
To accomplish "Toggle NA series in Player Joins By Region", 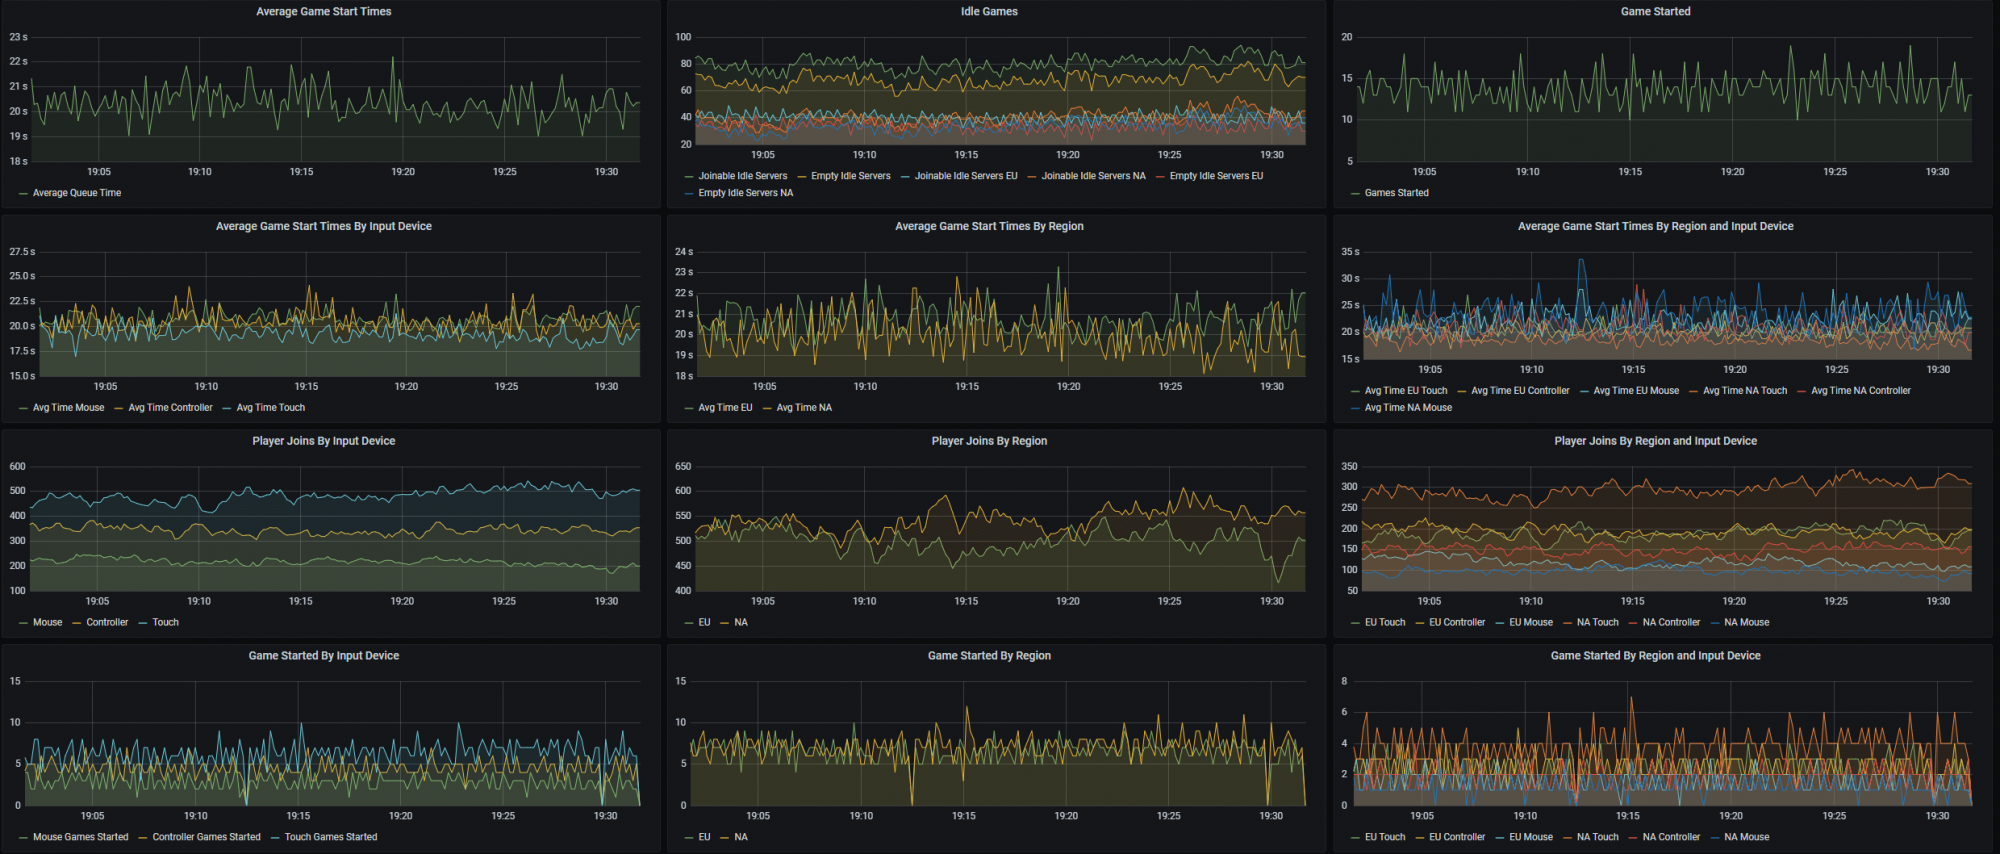I will click(740, 623).
